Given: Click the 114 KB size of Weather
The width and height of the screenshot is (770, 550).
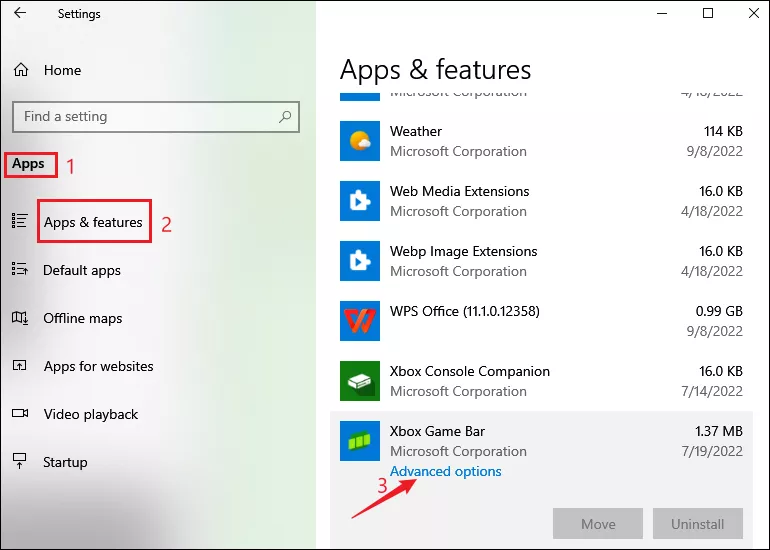Looking at the screenshot, I should (723, 131).
